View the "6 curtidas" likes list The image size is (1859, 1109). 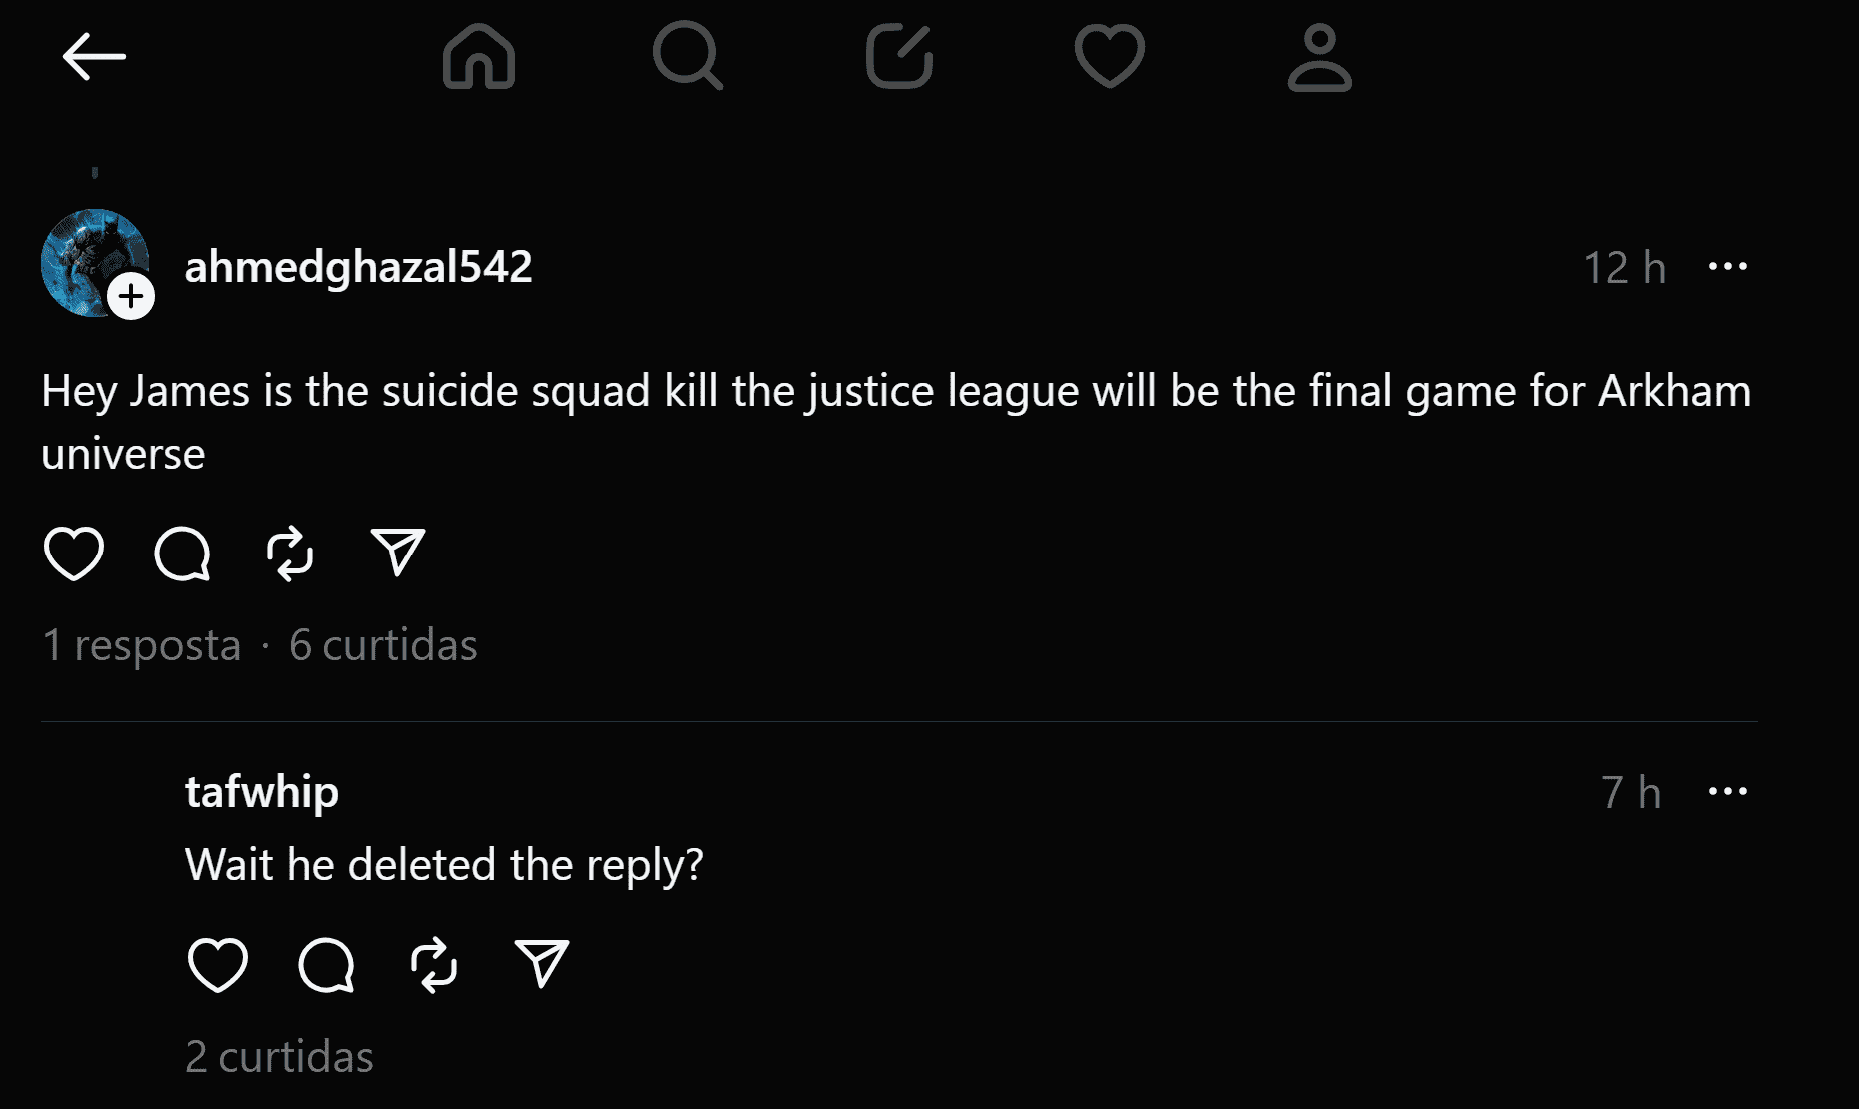pos(383,645)
